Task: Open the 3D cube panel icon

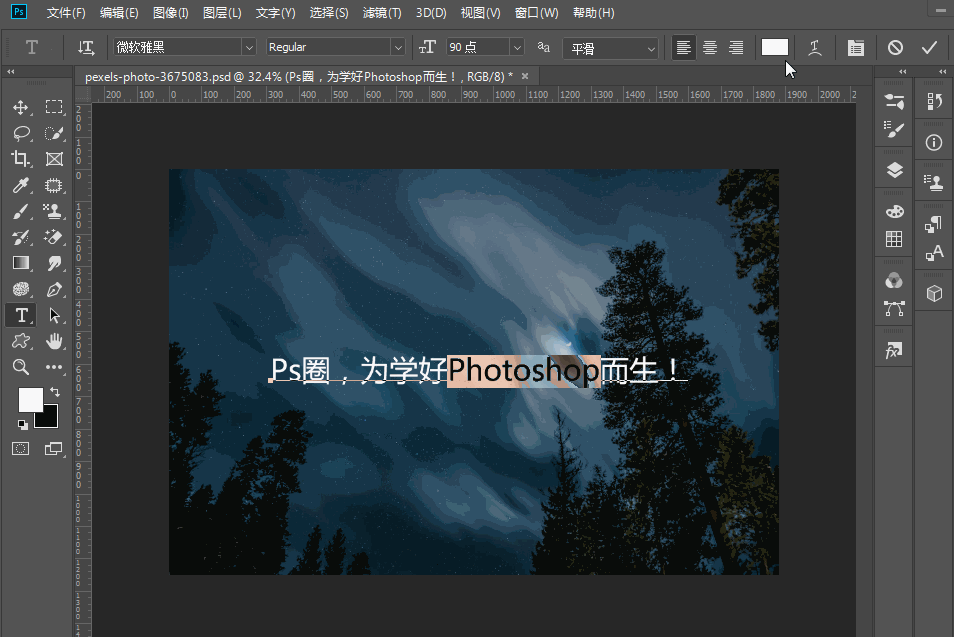Action: [x=934, y=294]
